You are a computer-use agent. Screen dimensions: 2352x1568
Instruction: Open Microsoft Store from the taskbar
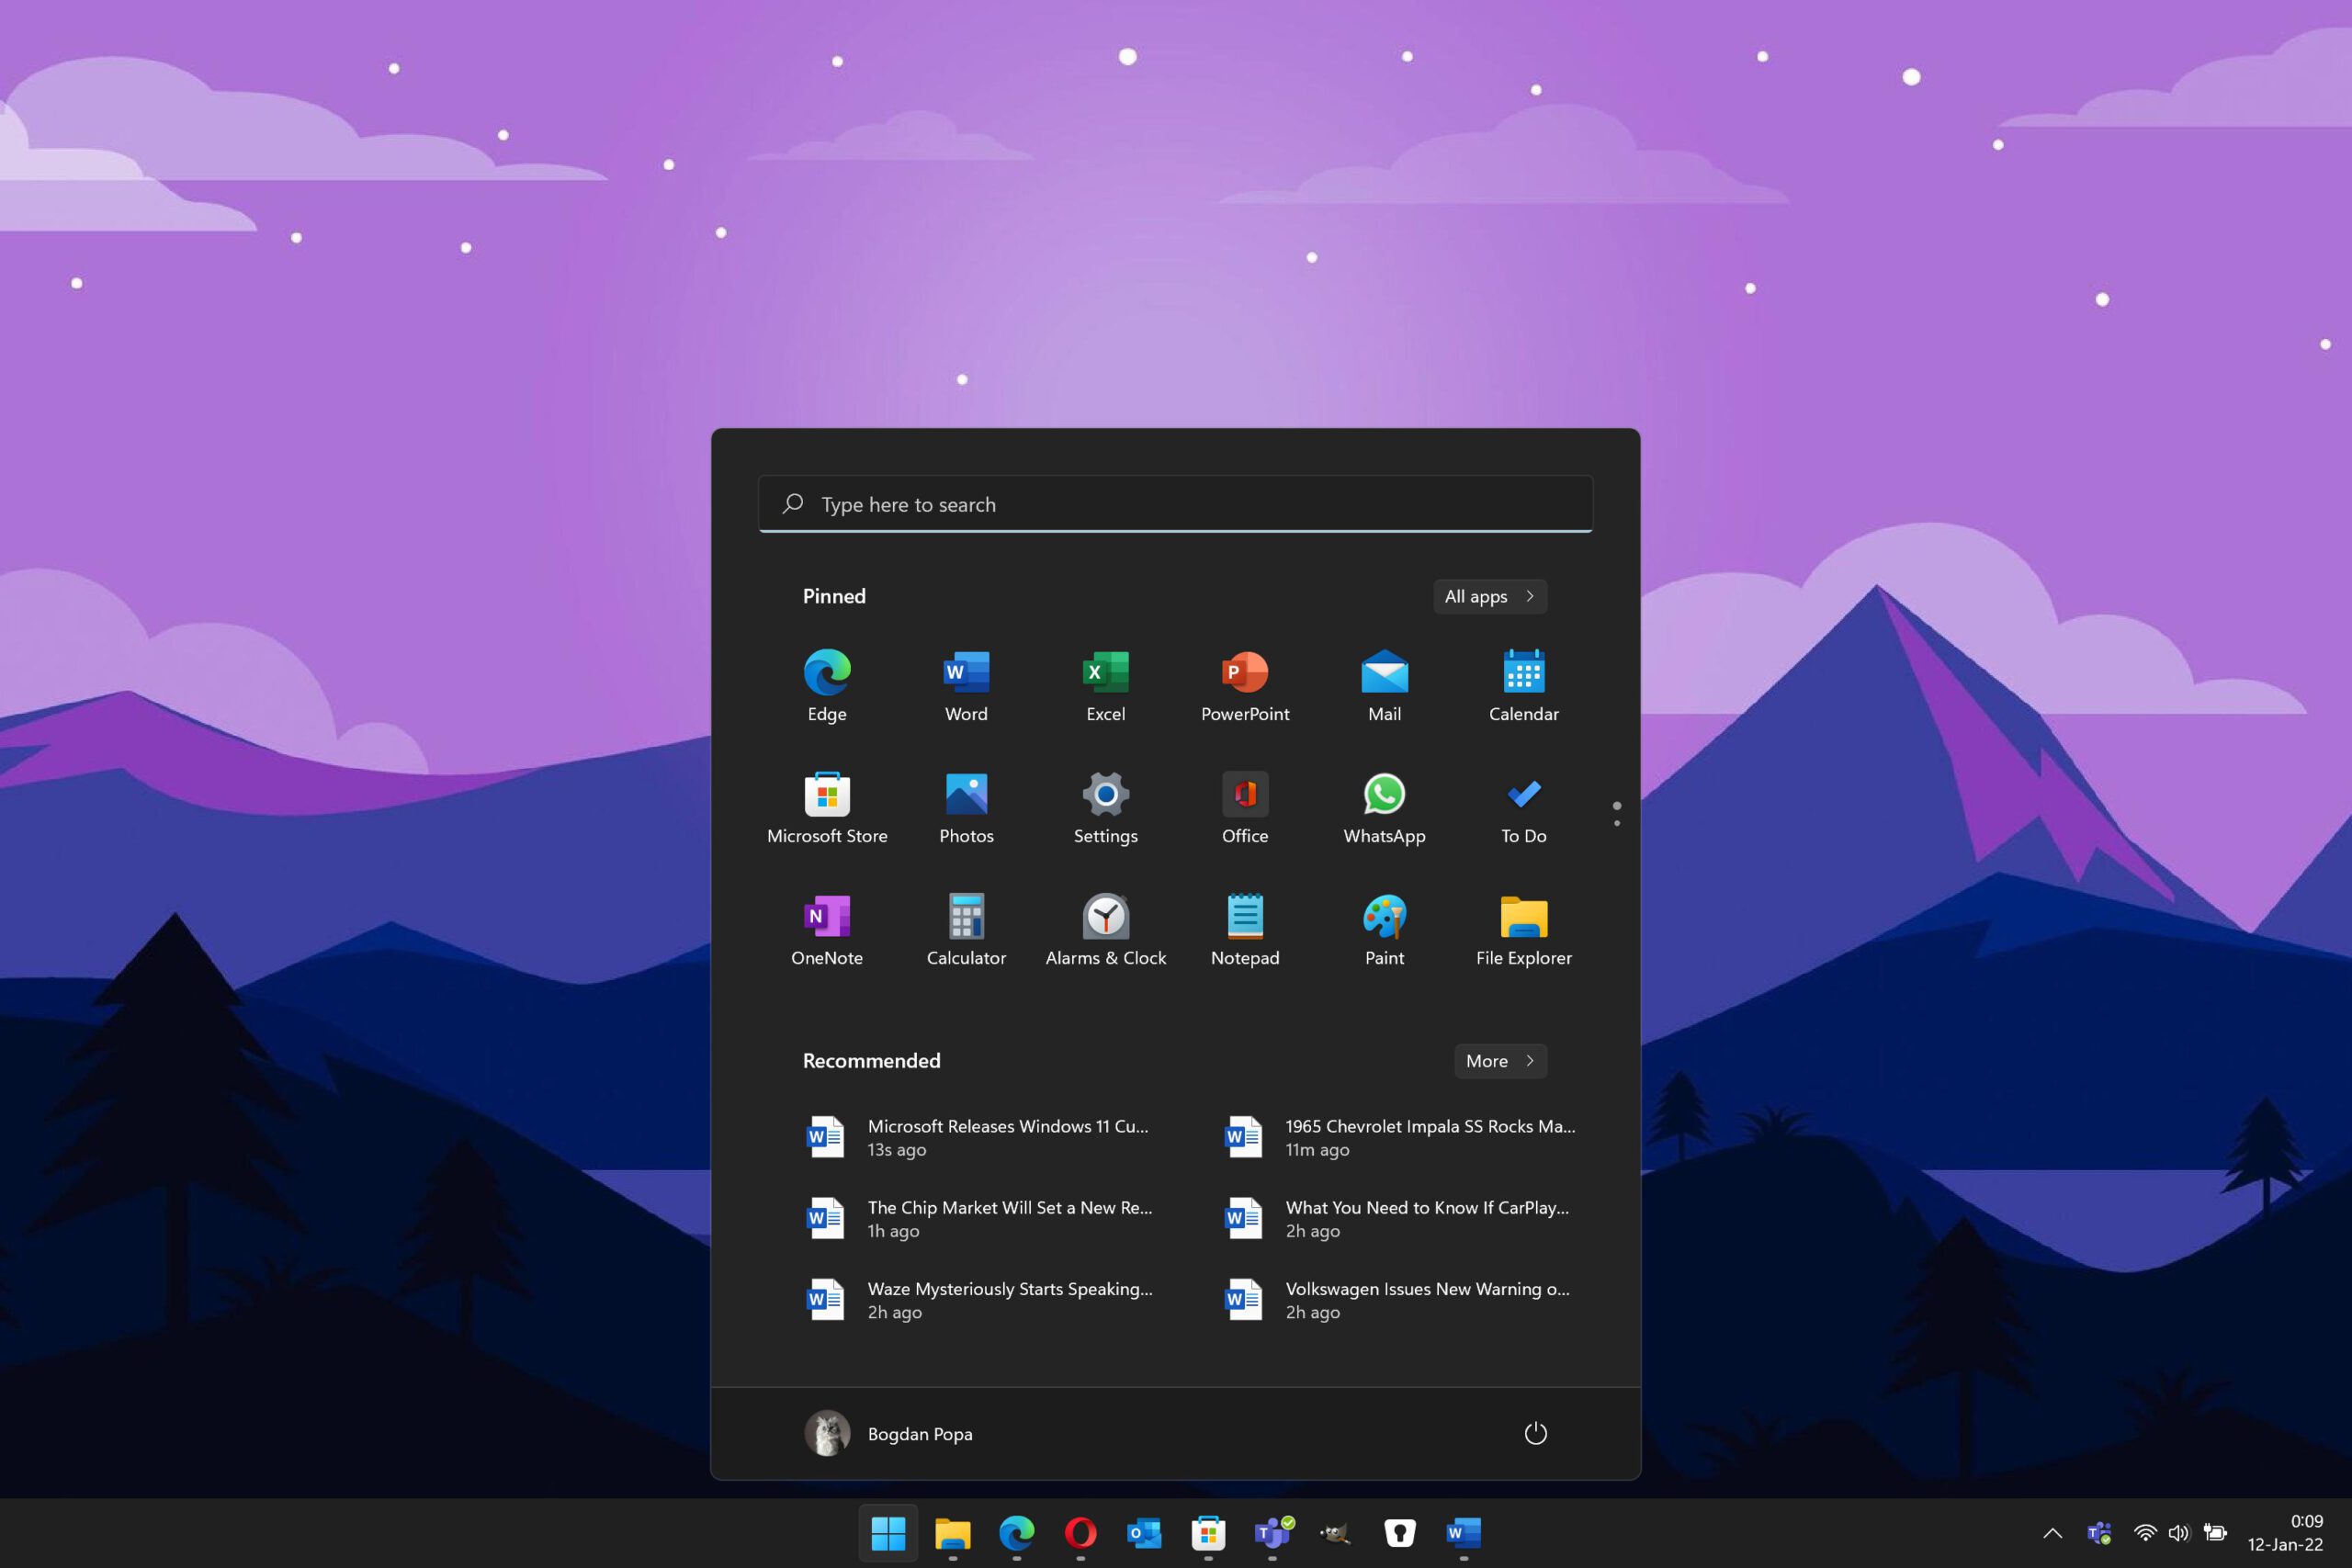click(1208, 1532)
